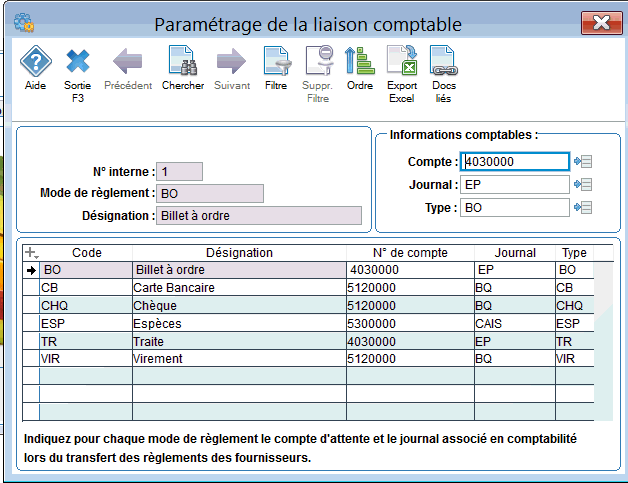Click the Billet à ordre table cell
Viewport: 628px width, 483px height.
(239, 270)
